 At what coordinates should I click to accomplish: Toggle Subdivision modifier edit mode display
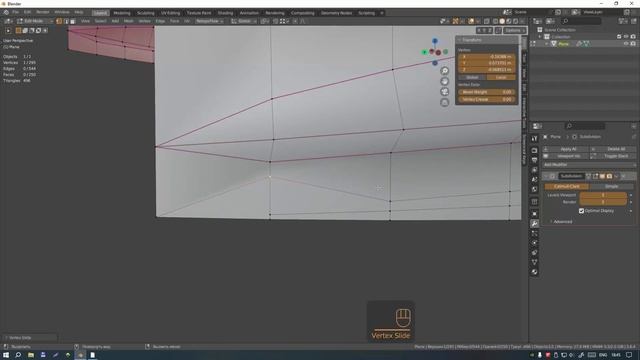click(x=595, y=176)
